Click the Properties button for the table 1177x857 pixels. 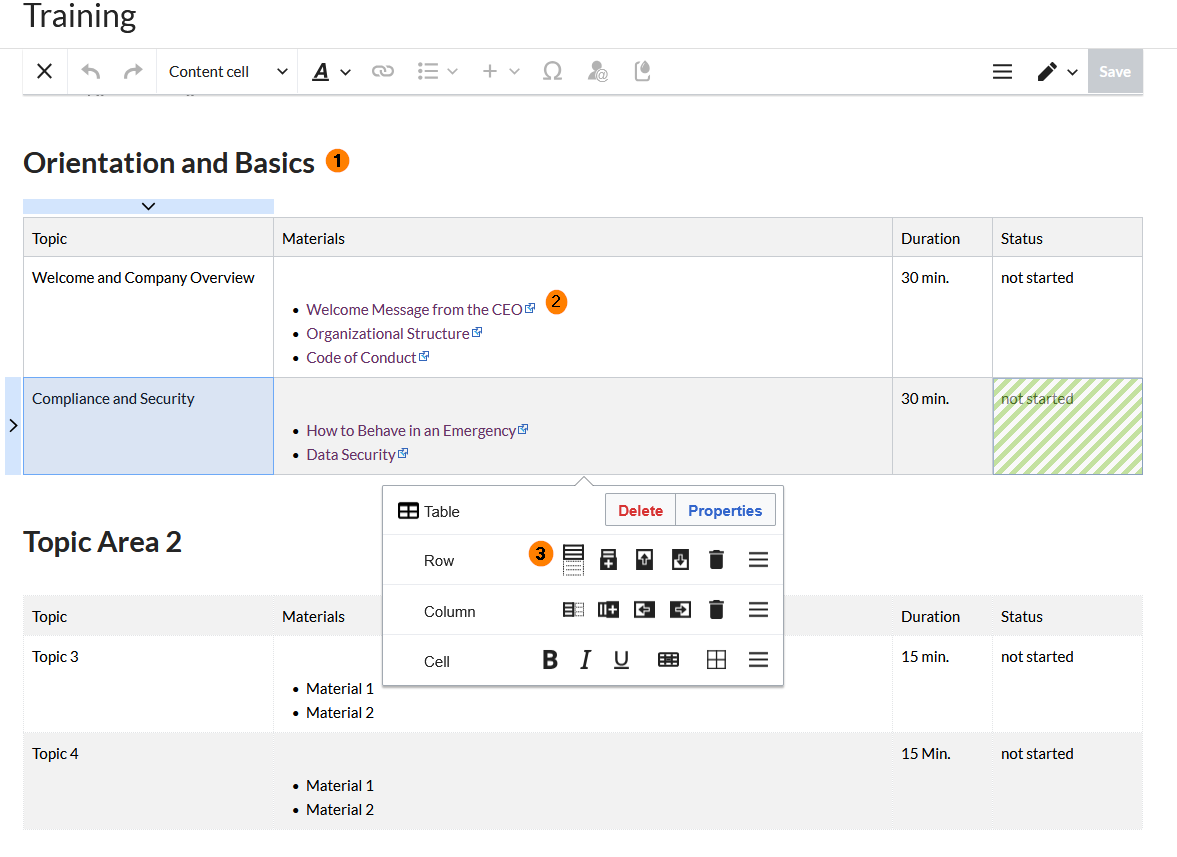pos(725,511)
